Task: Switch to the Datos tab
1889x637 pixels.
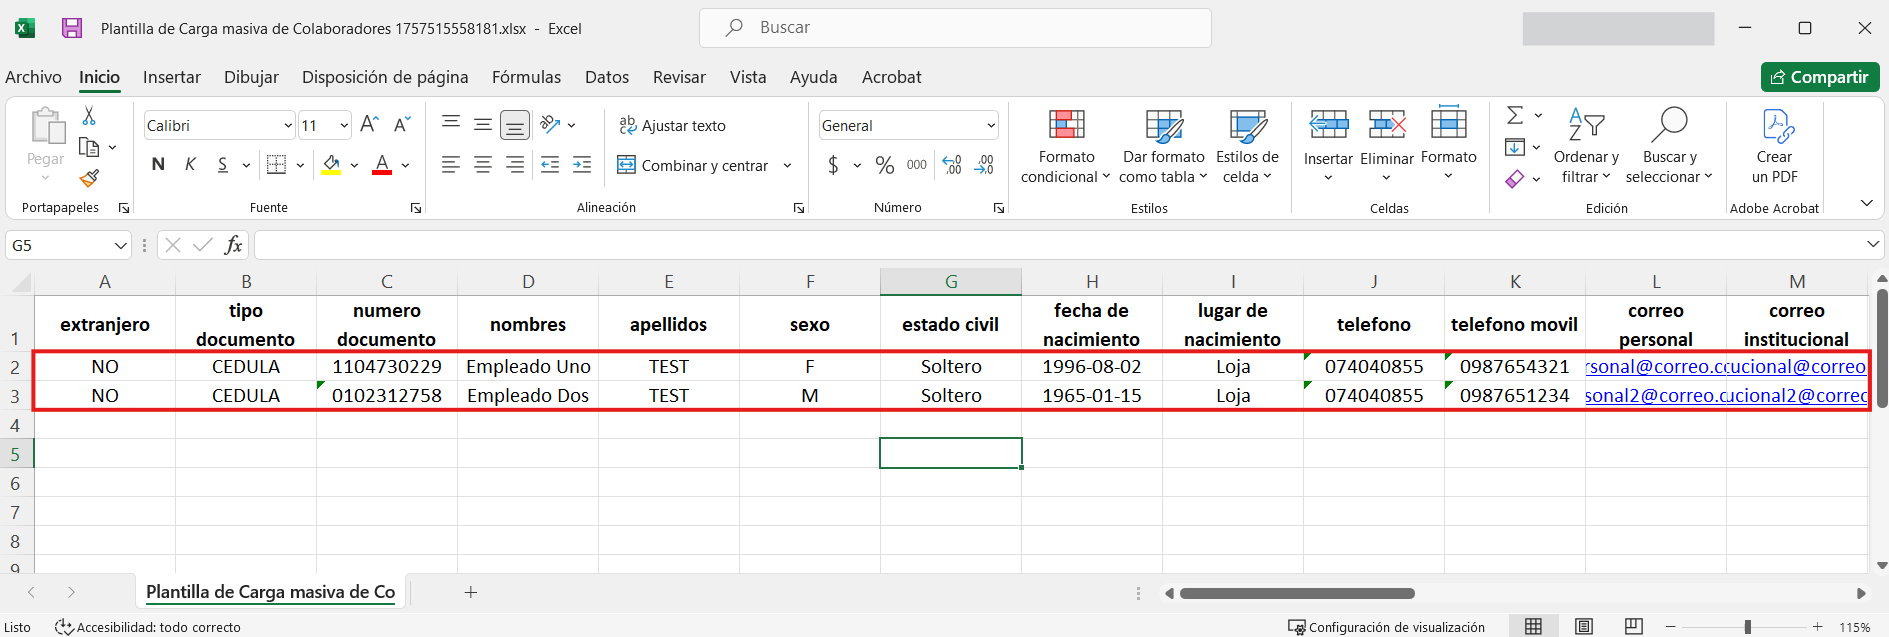Action: [x=607, y=77]
